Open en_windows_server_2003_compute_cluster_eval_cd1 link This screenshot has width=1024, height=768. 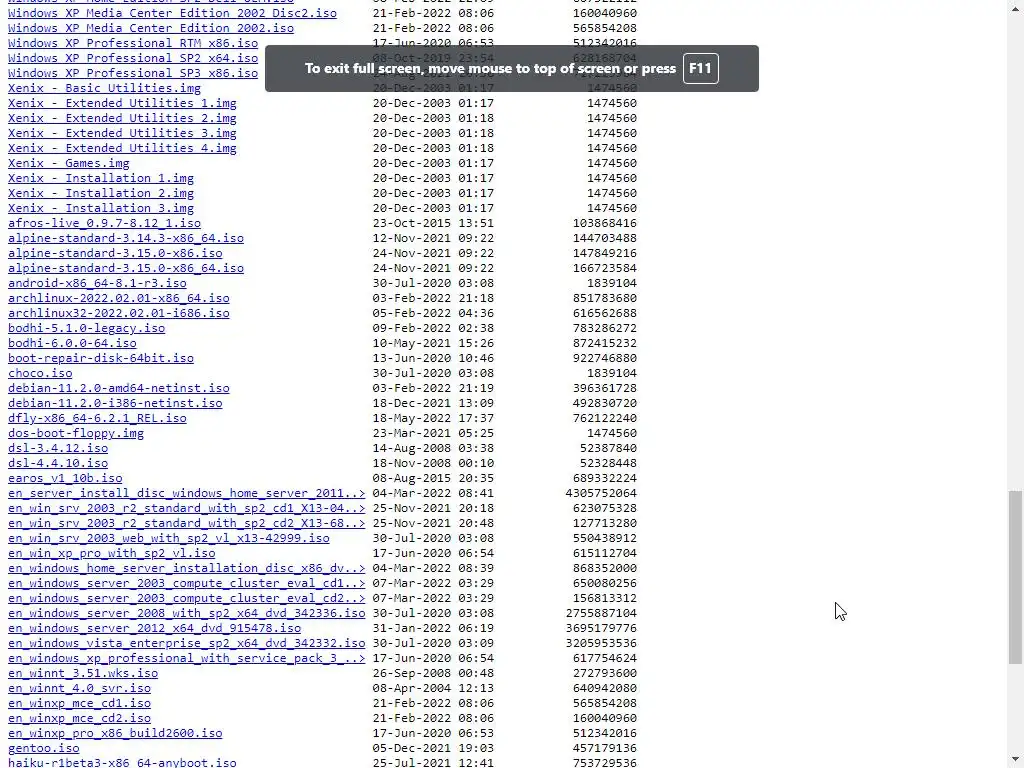(x=186, y=584)
